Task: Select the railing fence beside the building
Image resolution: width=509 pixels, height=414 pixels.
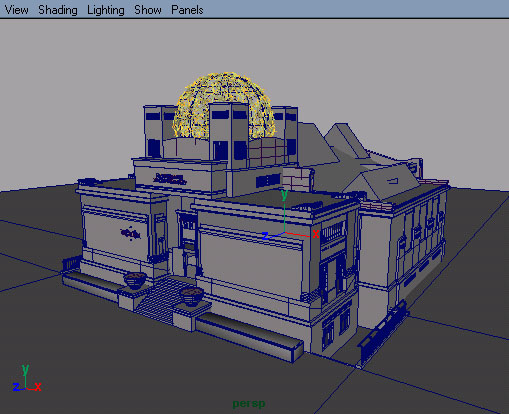Action: coord(383,333)
